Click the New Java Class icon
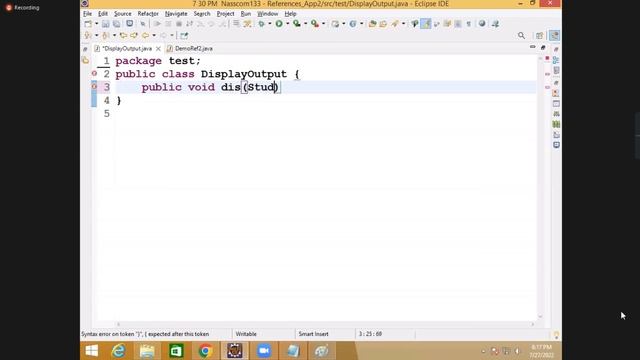The height and width of the screenshot is (360, 640). pyautogui.click(x=353, y=24)
